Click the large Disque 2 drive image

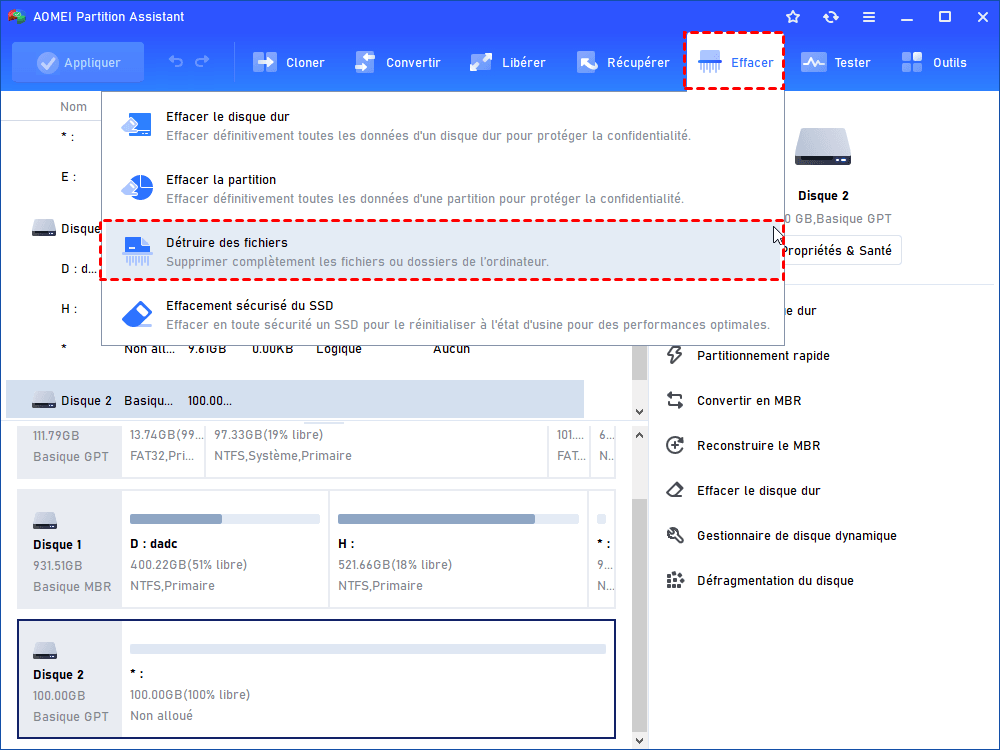[823, 147]
